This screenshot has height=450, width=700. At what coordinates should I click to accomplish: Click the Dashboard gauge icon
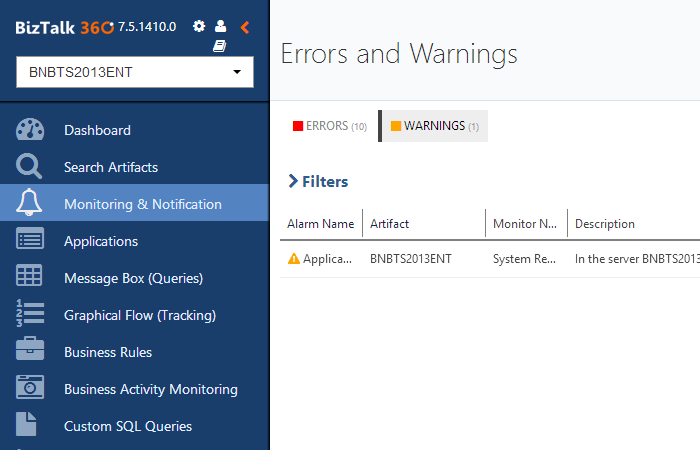(30, 130)
